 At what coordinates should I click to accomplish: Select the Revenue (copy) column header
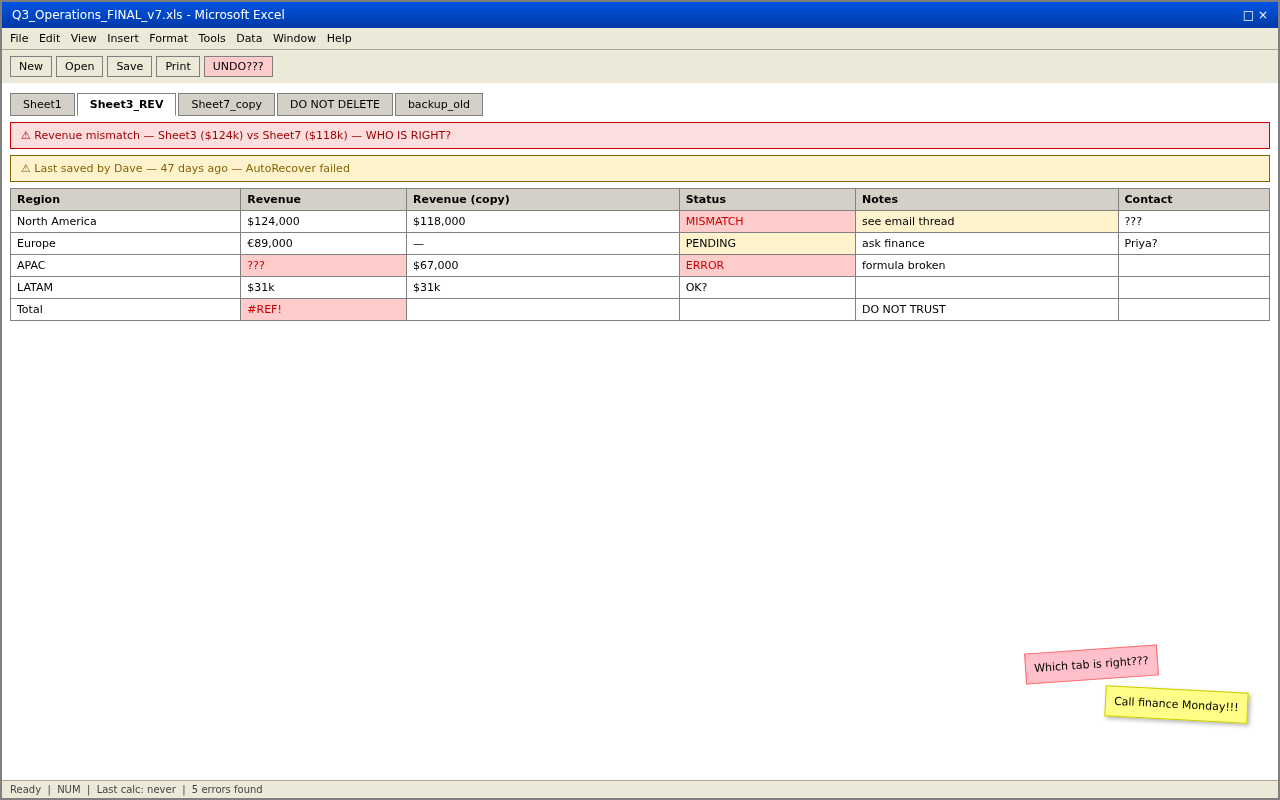tap(543, 200)
